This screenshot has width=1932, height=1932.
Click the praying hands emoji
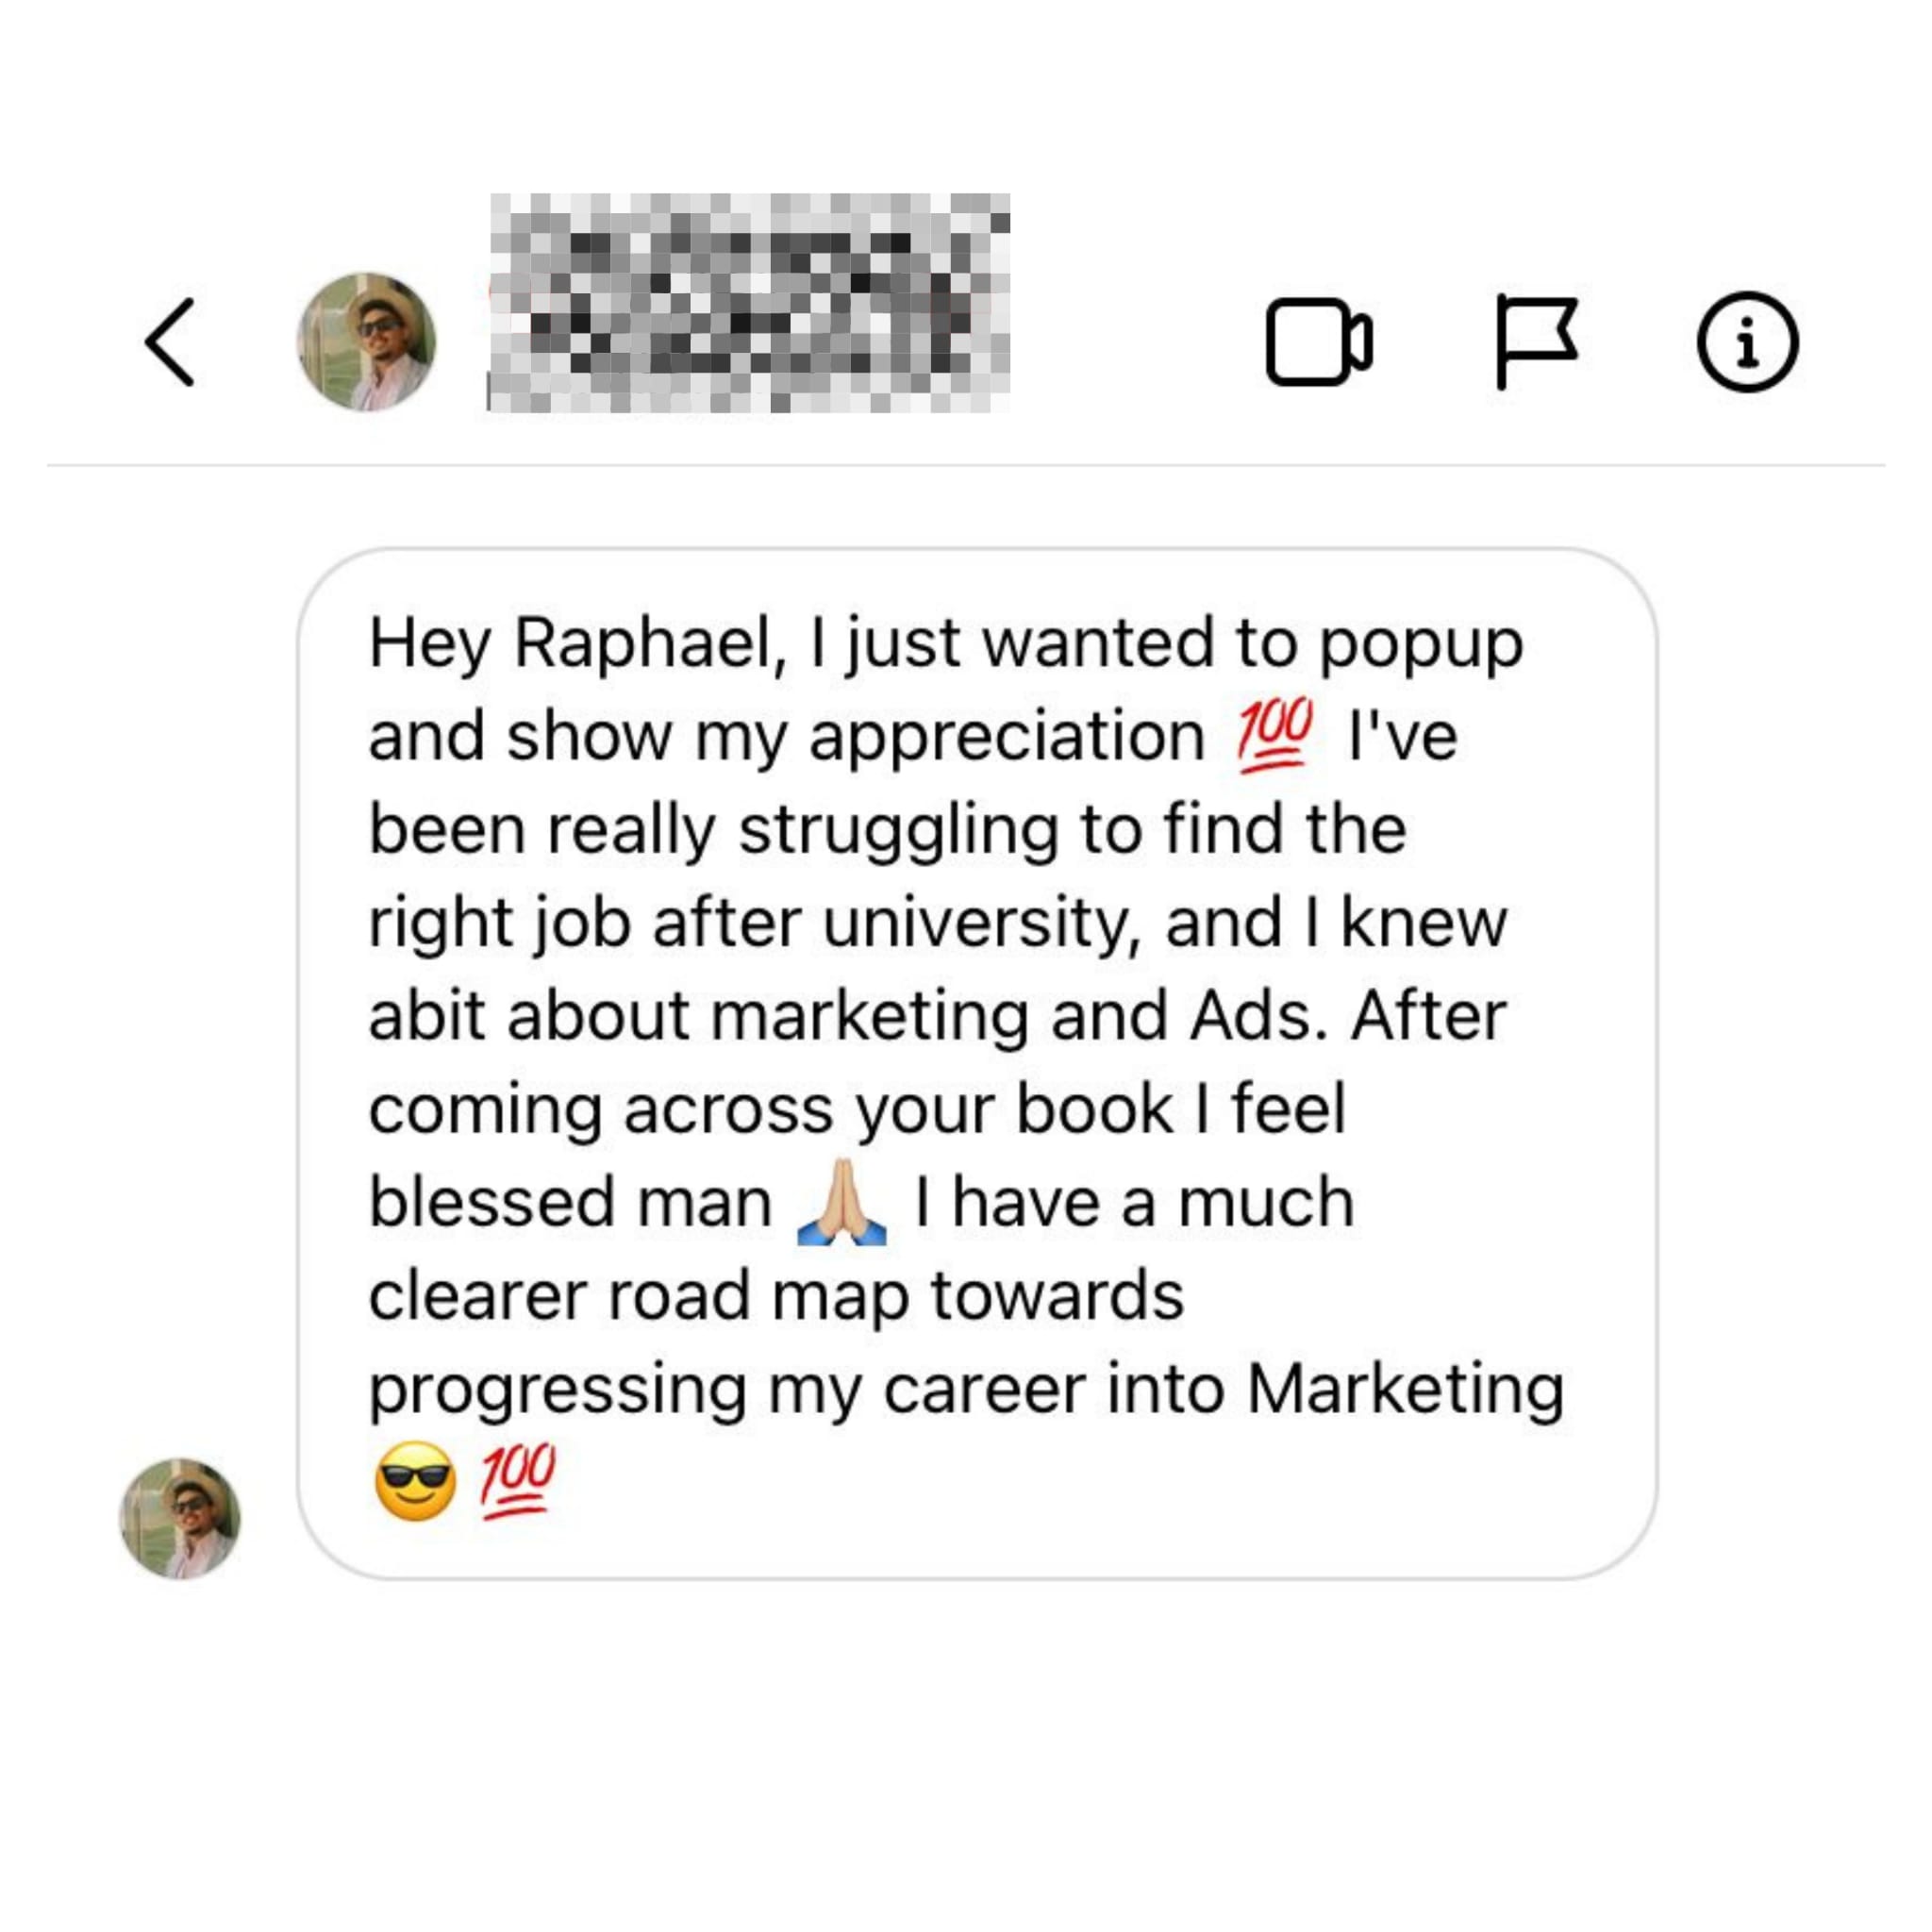(841, 1201)
